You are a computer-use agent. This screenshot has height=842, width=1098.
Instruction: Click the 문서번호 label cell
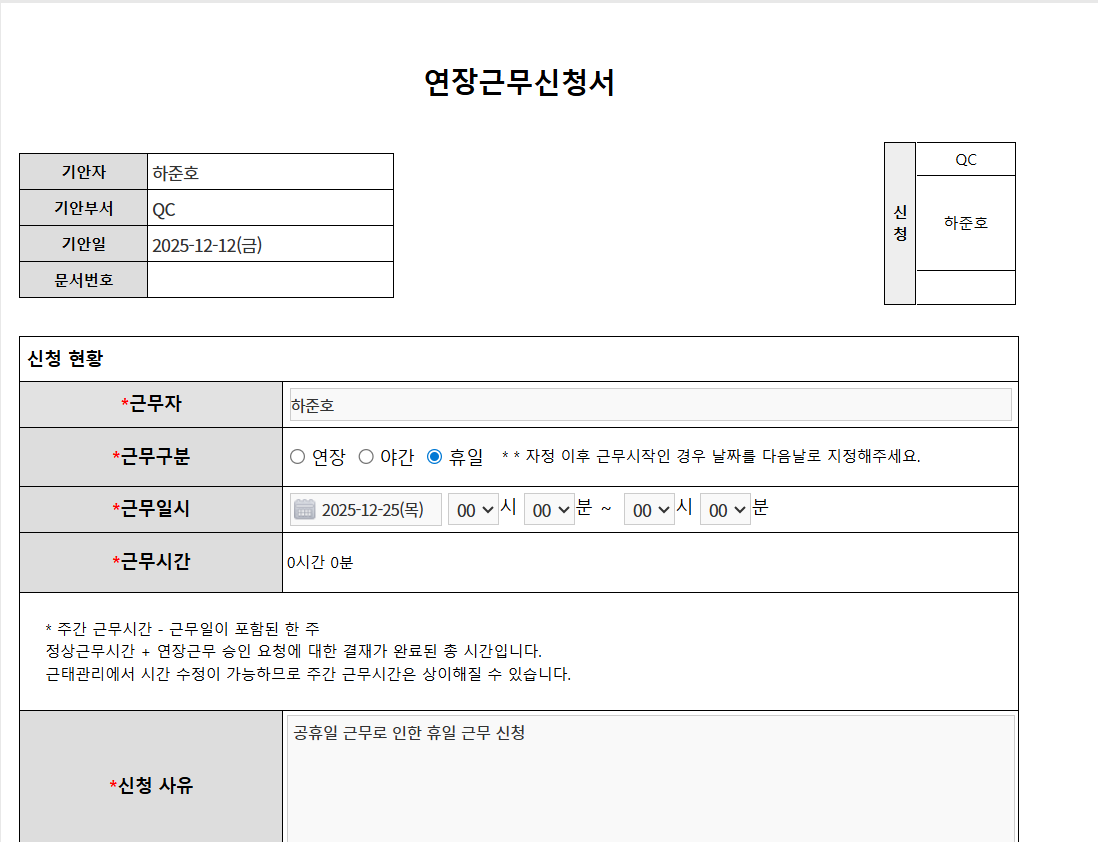pyautogui.click(x=83, y=280)
